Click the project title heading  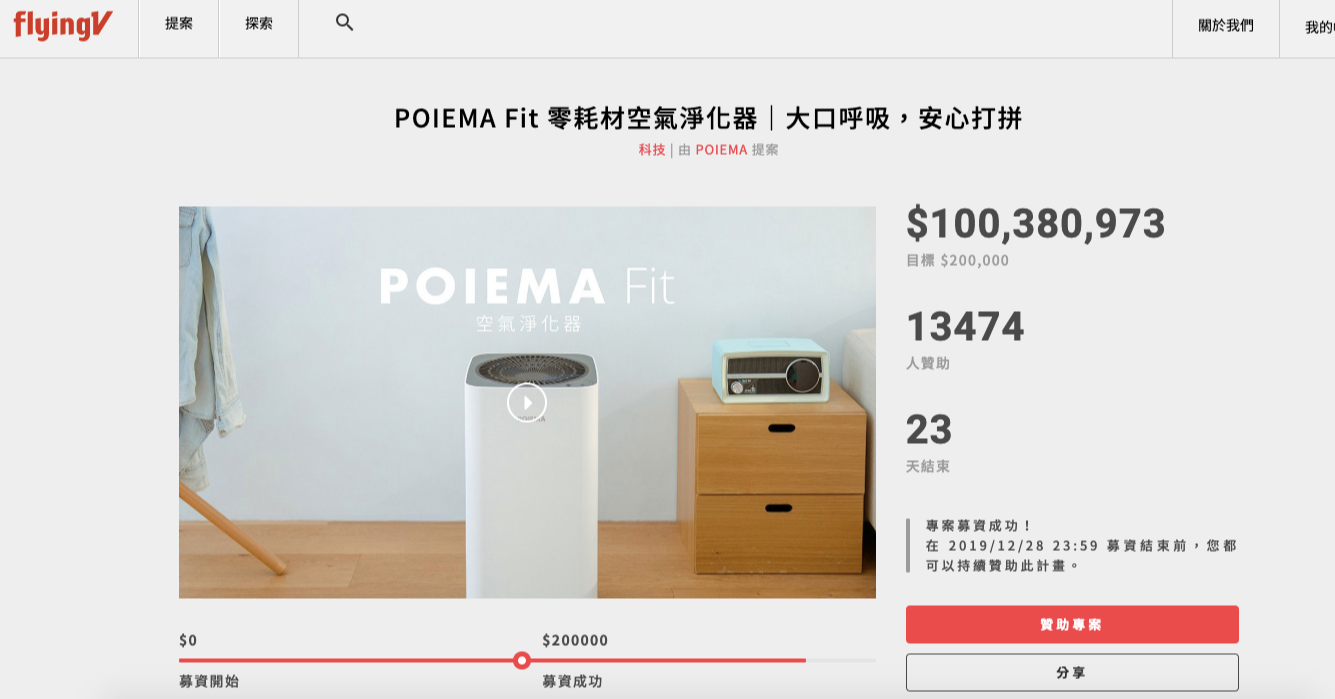point(709,118)
